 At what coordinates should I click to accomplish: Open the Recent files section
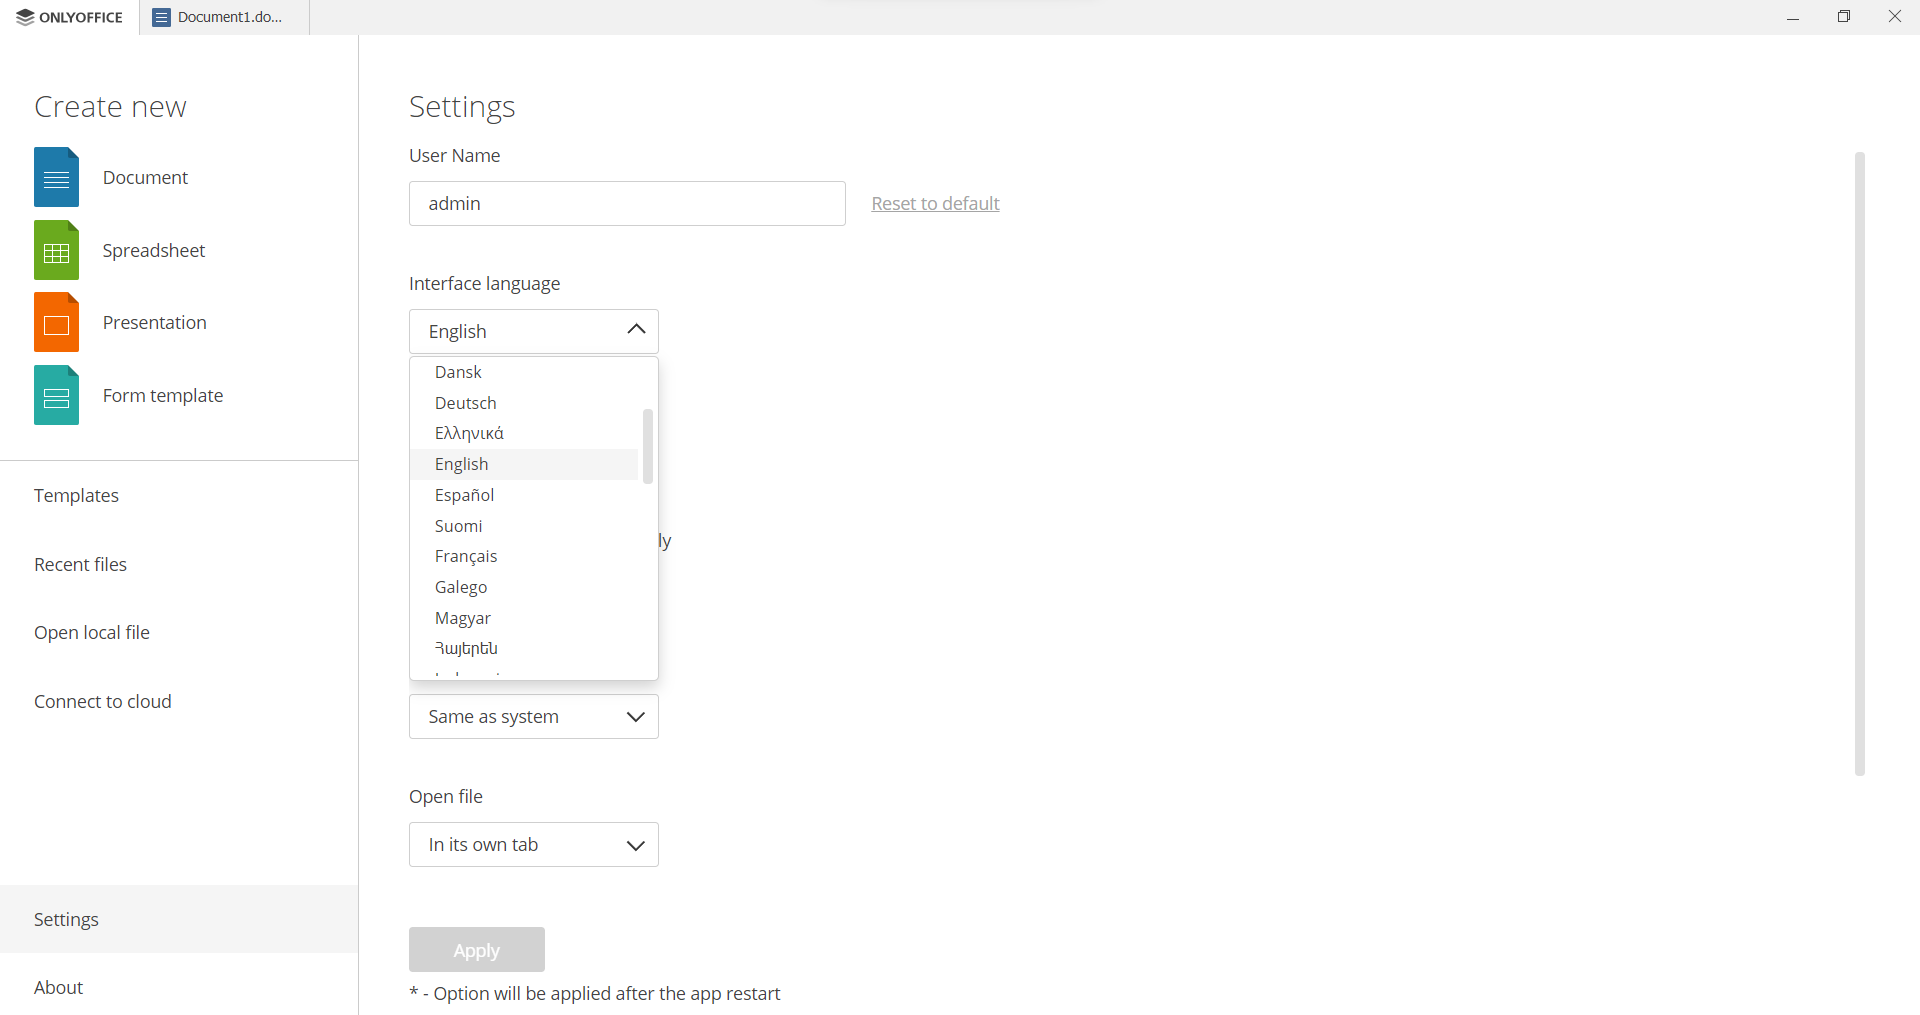point(80,564)
